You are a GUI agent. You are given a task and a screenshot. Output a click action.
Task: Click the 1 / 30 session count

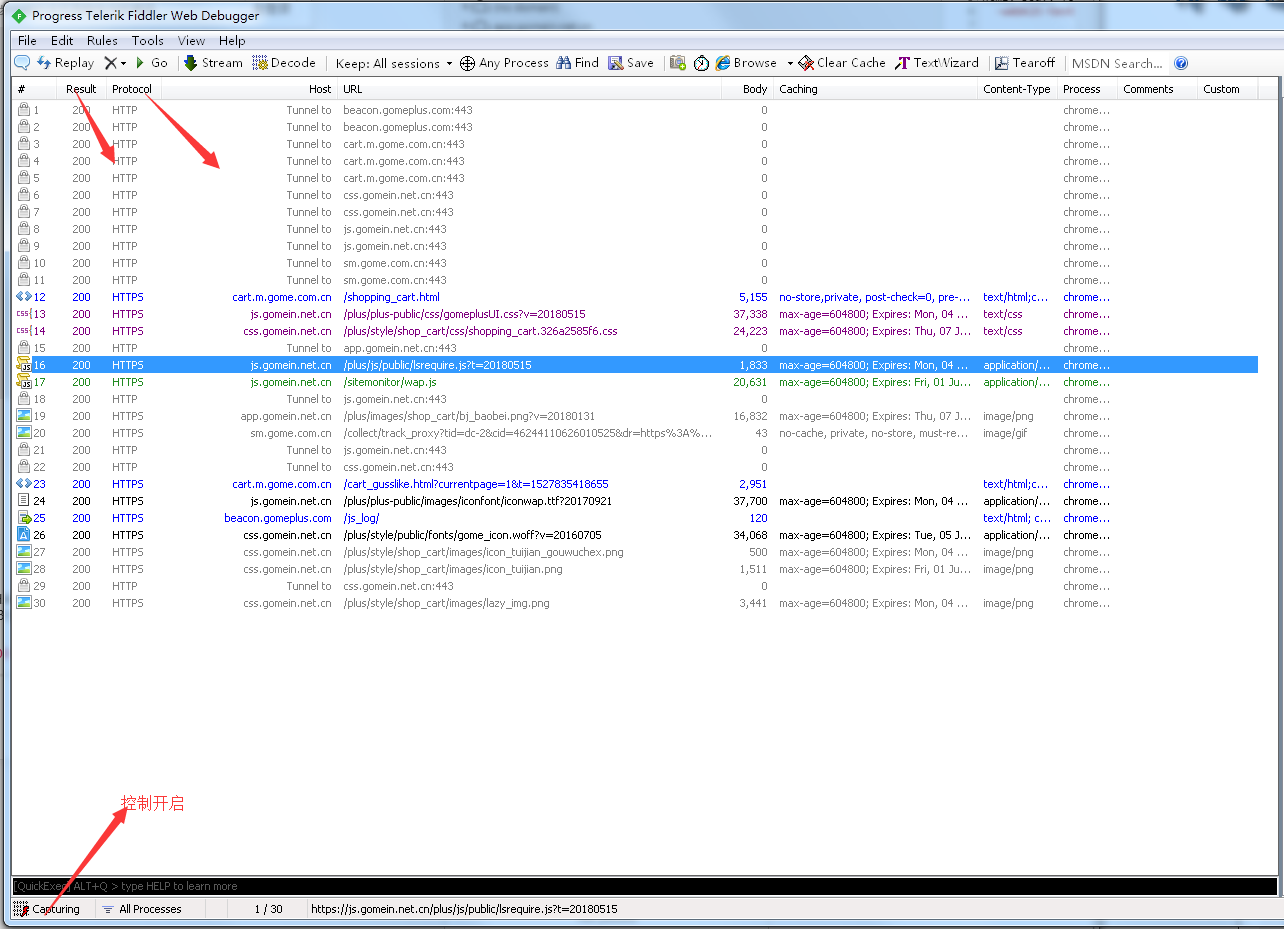268,909
